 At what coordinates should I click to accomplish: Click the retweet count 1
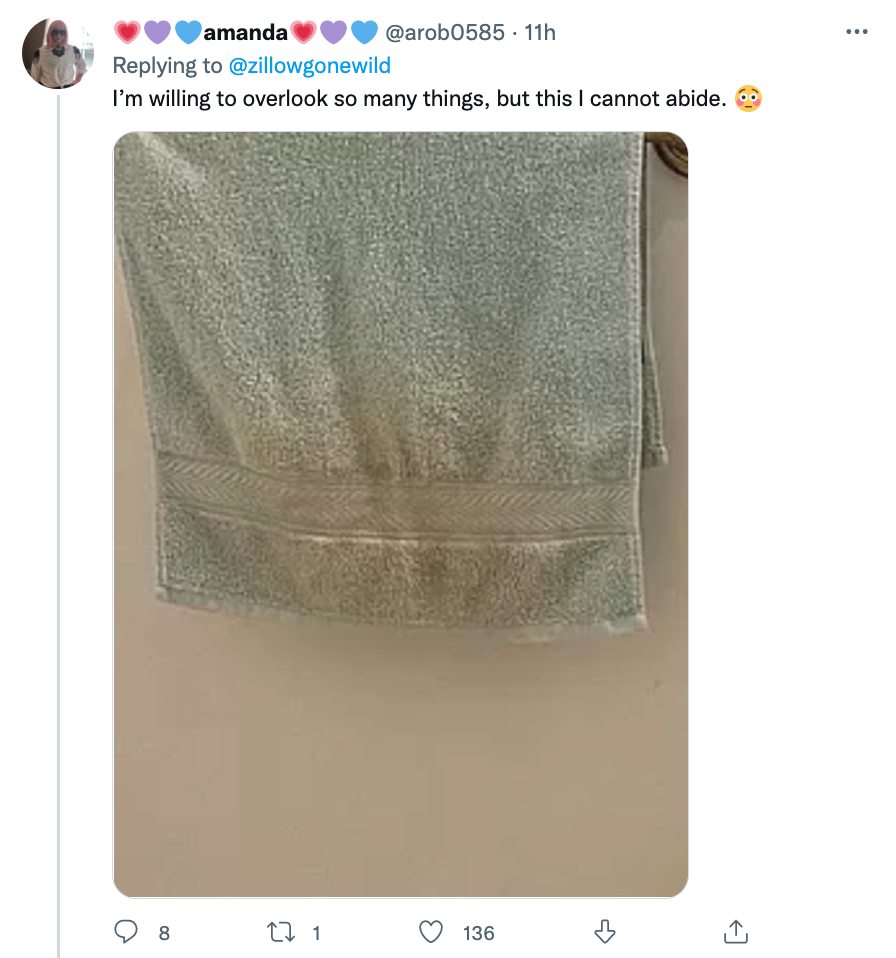[316, 933]
